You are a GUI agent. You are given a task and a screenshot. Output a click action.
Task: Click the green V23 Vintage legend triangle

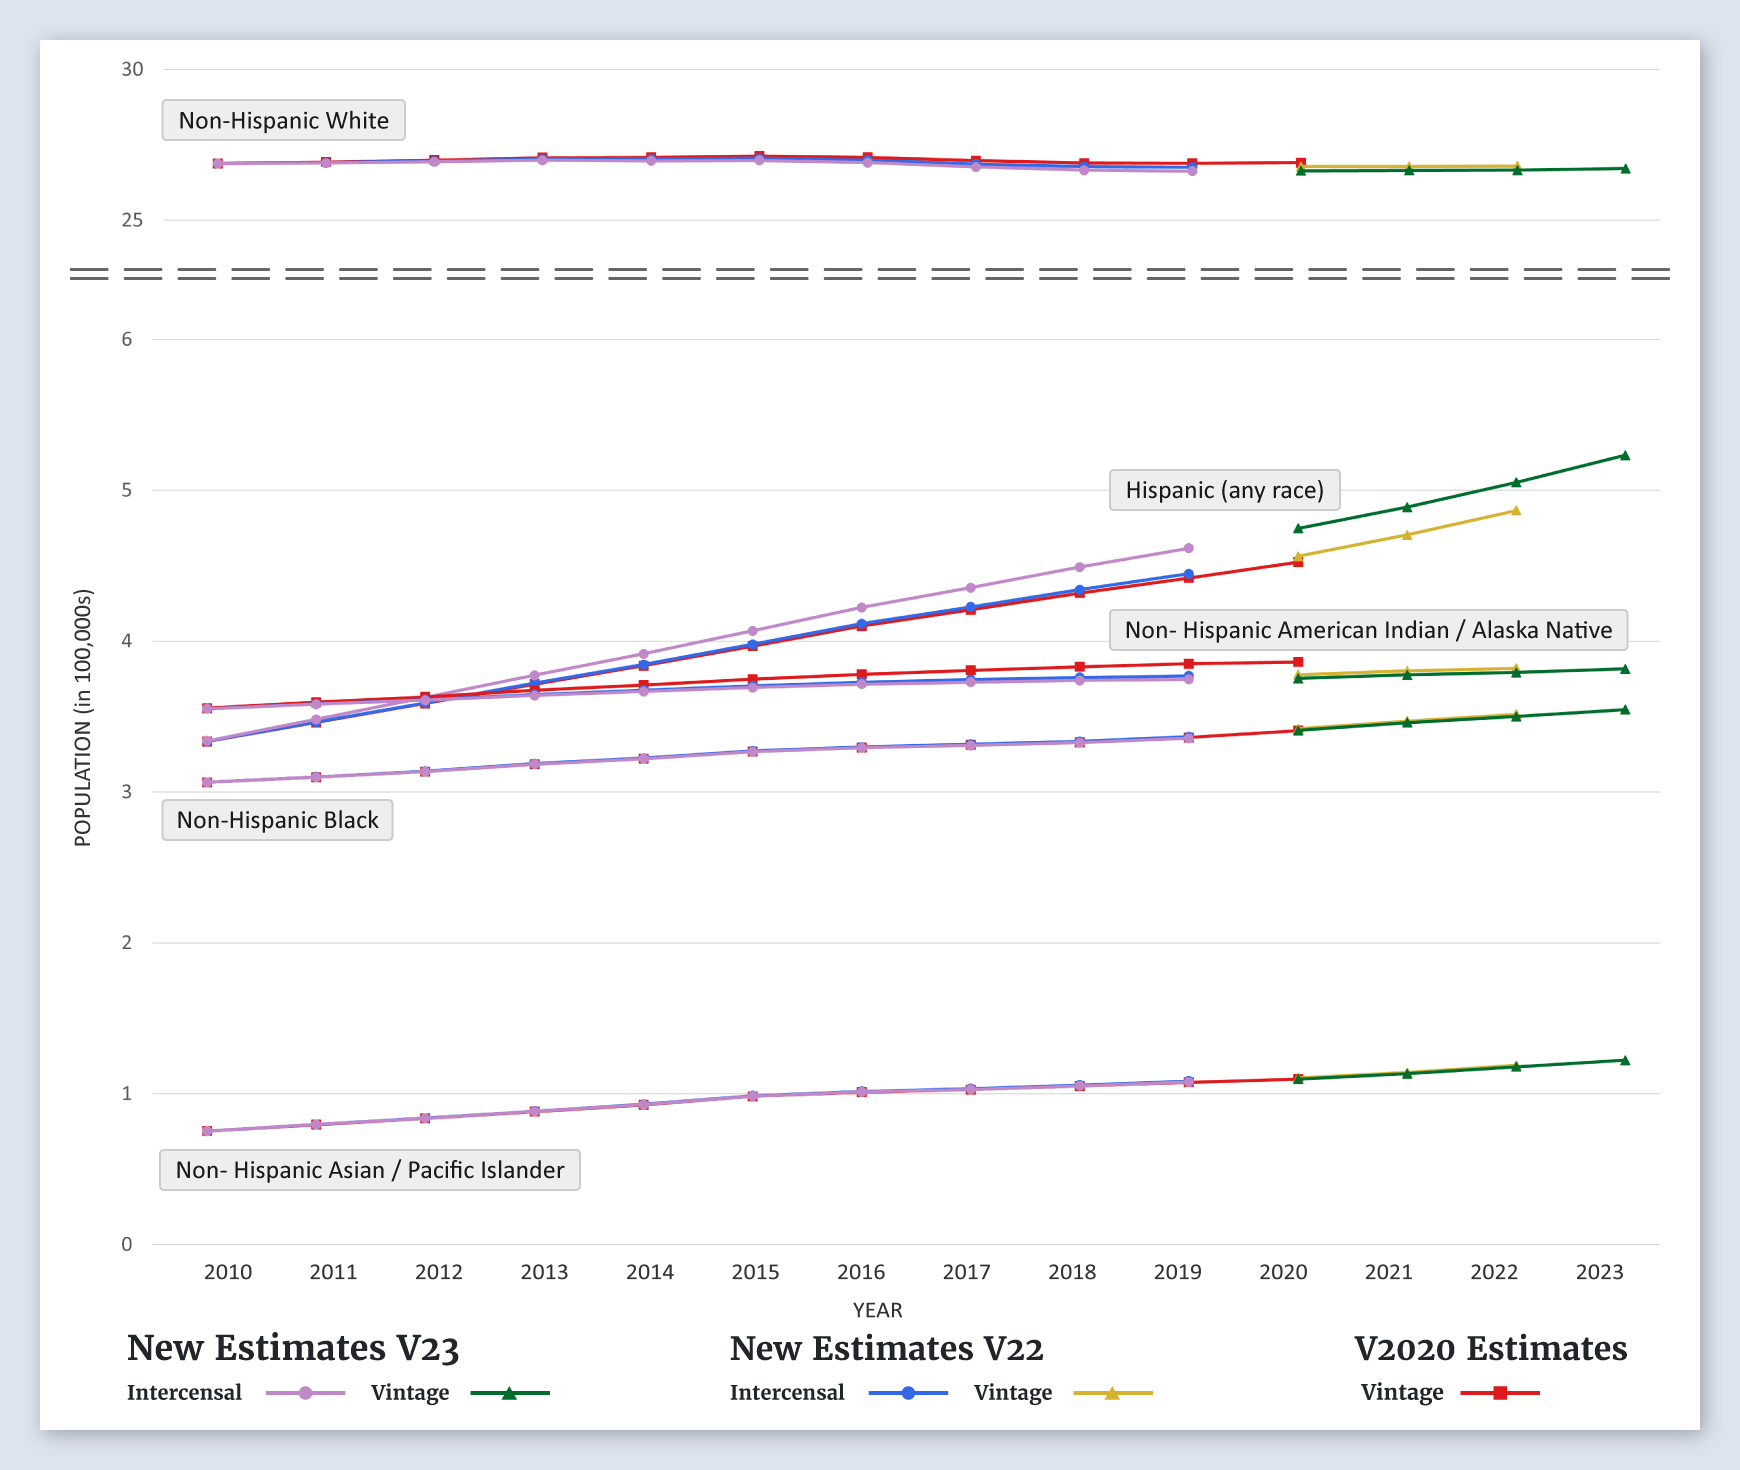[509, 1393]
